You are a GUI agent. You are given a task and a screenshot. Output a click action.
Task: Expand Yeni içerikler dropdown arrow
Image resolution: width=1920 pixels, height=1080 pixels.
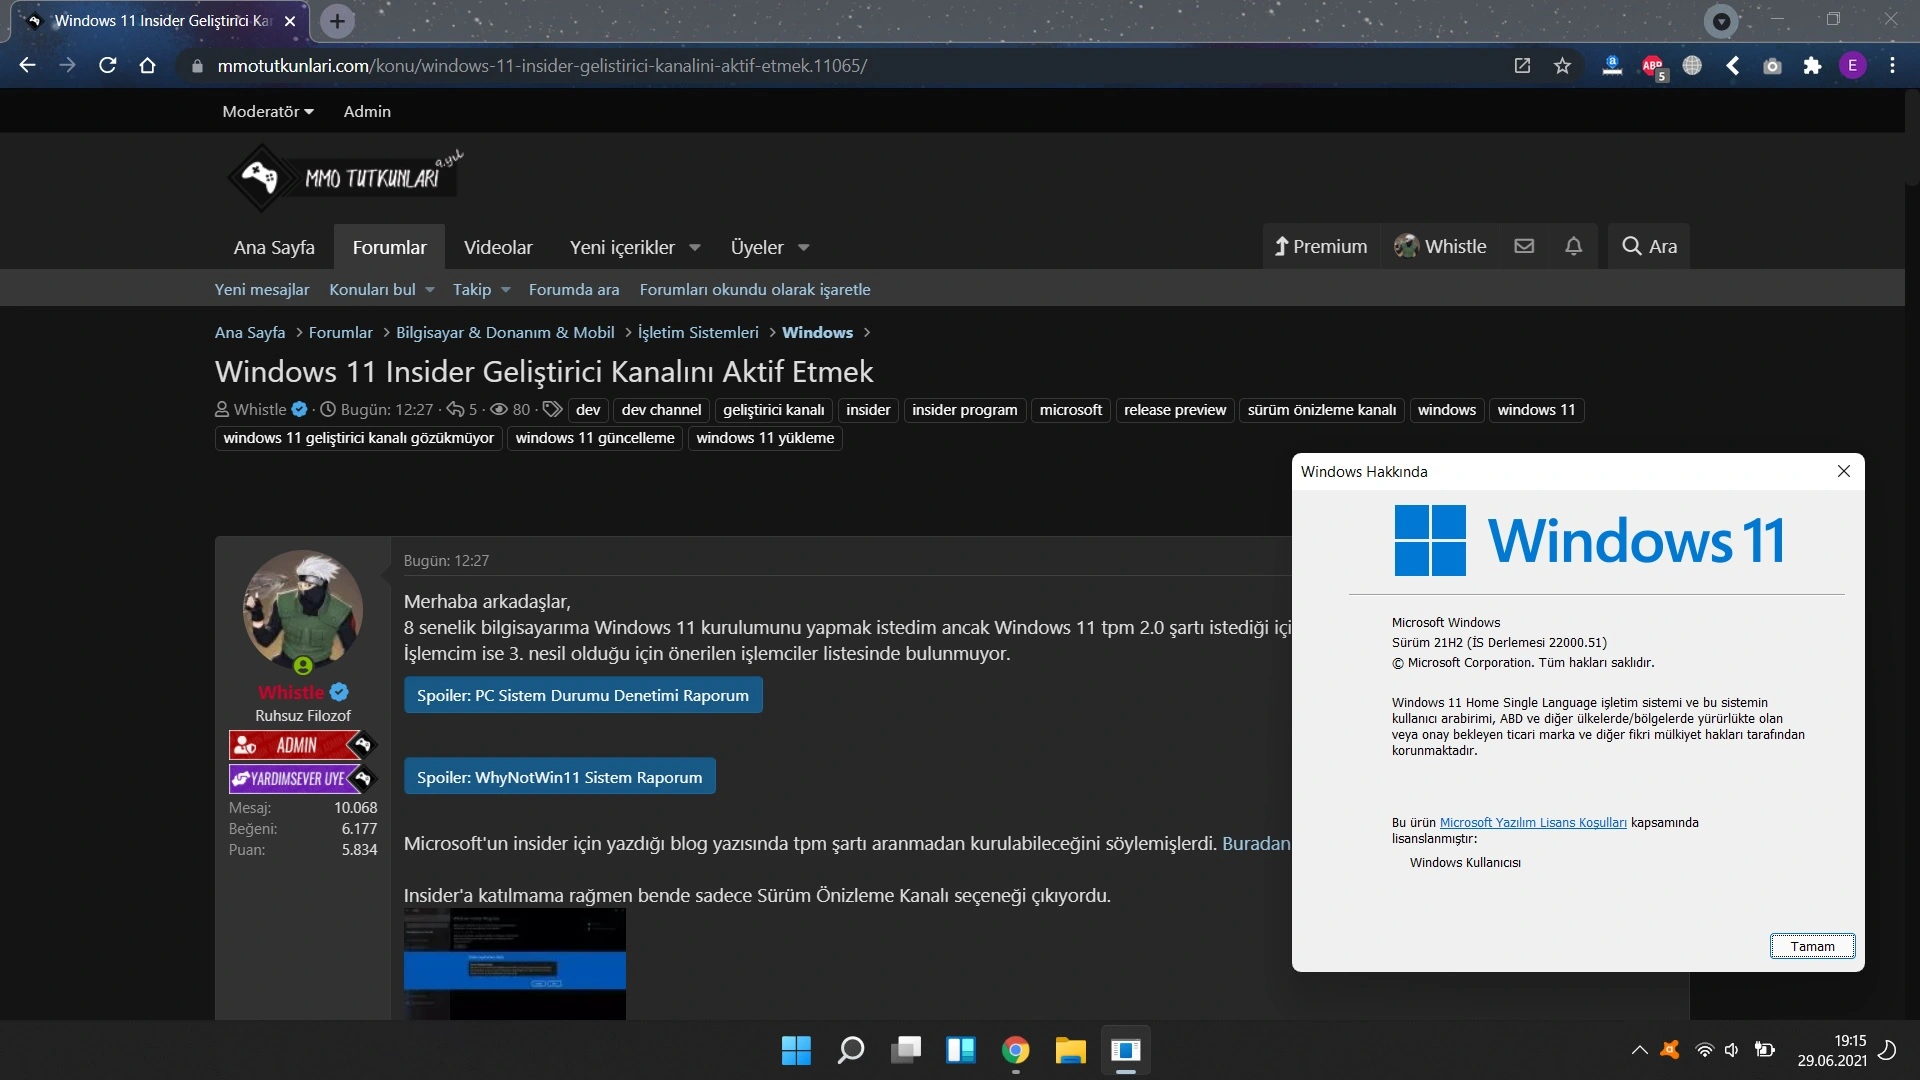tap(695, 248)
